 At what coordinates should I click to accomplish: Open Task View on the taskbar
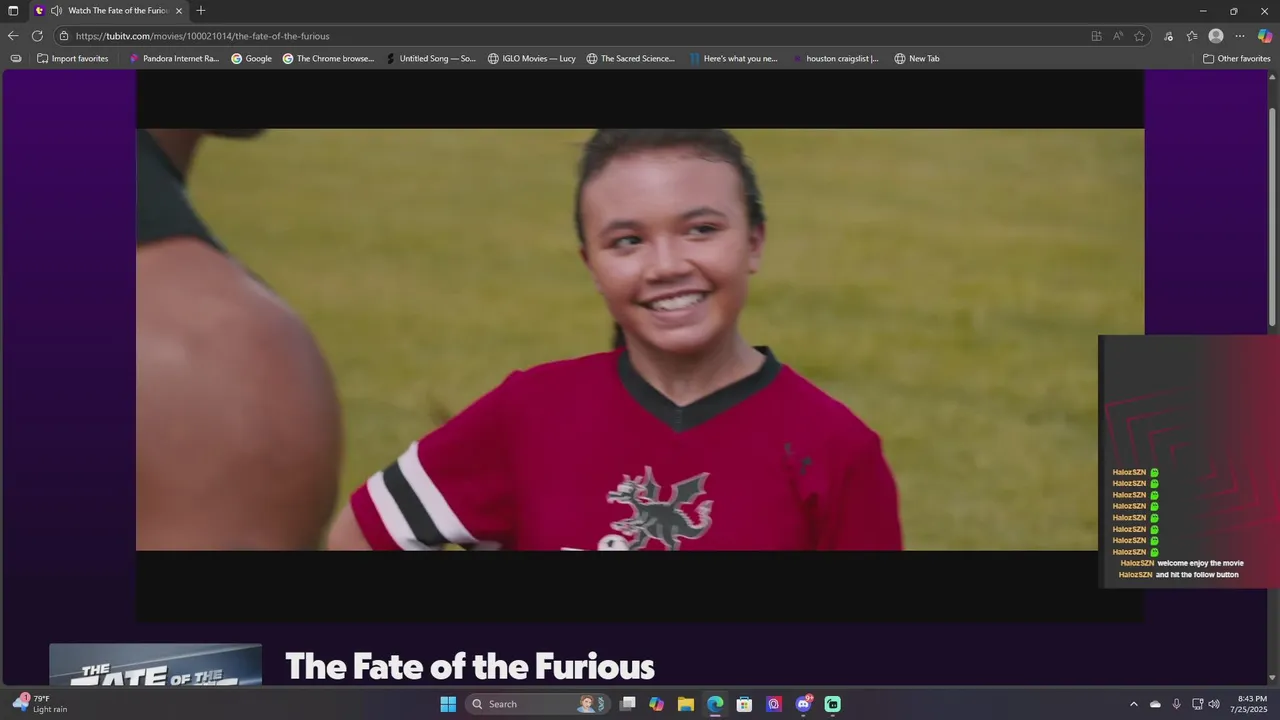click(628, 704)
